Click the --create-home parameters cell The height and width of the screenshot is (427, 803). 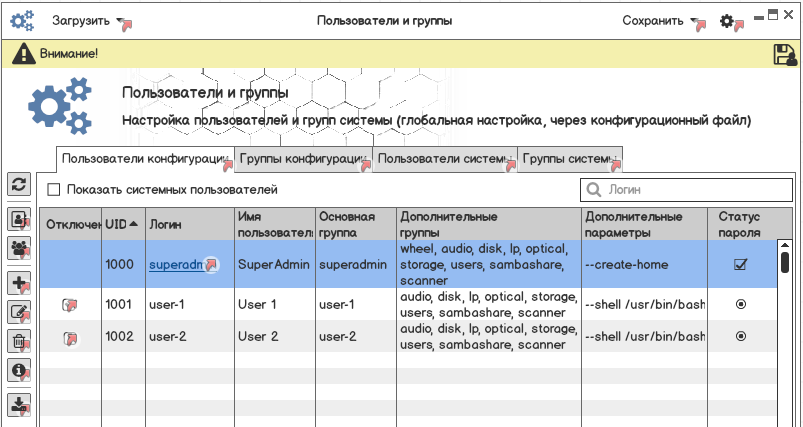click(x=645, y=264)
